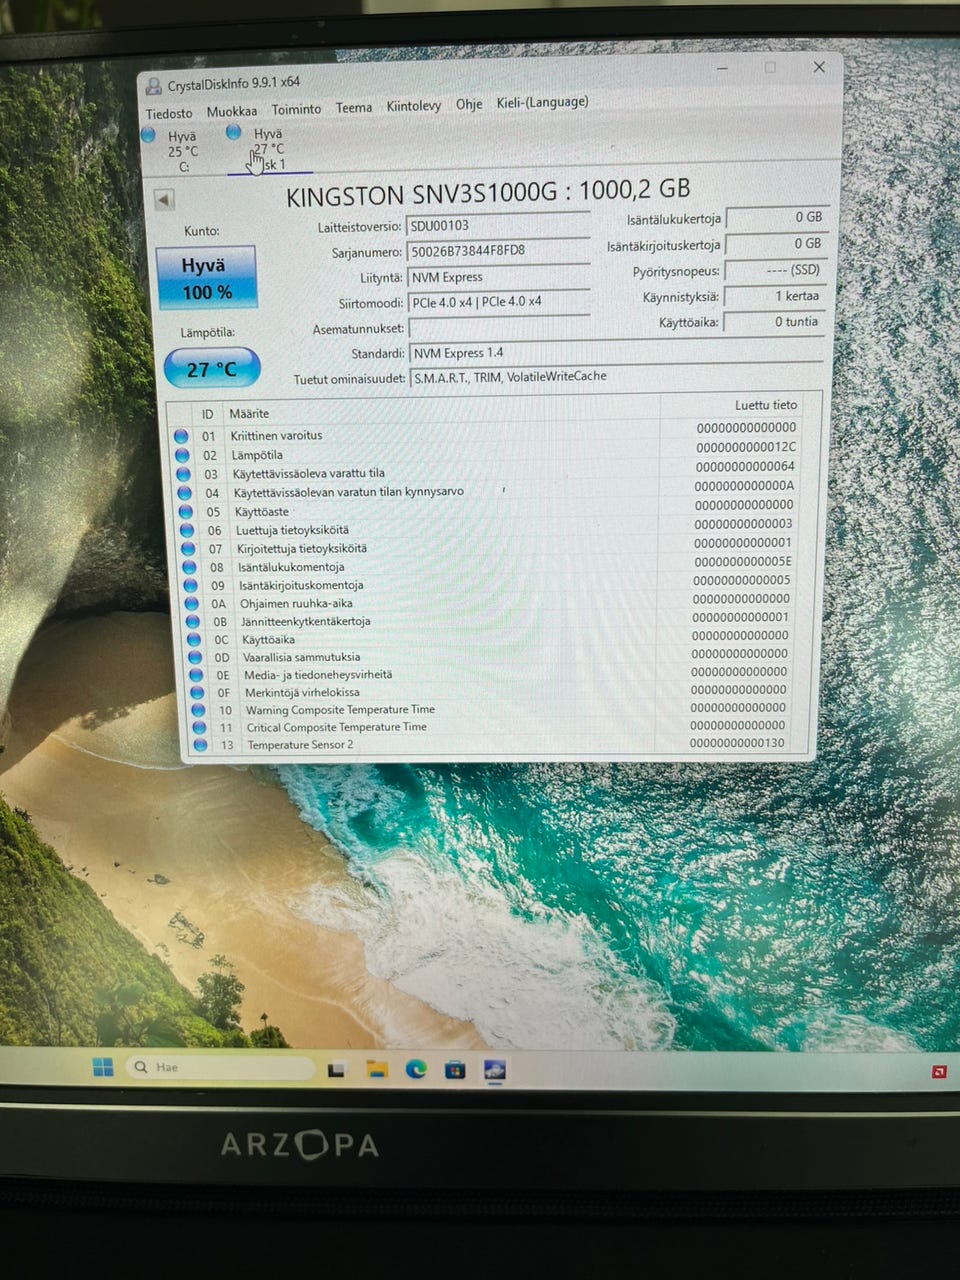960x1280 pixels.
Task: Click the CrystalDiskInfo title bar icon
Action: tap(154, 86)
